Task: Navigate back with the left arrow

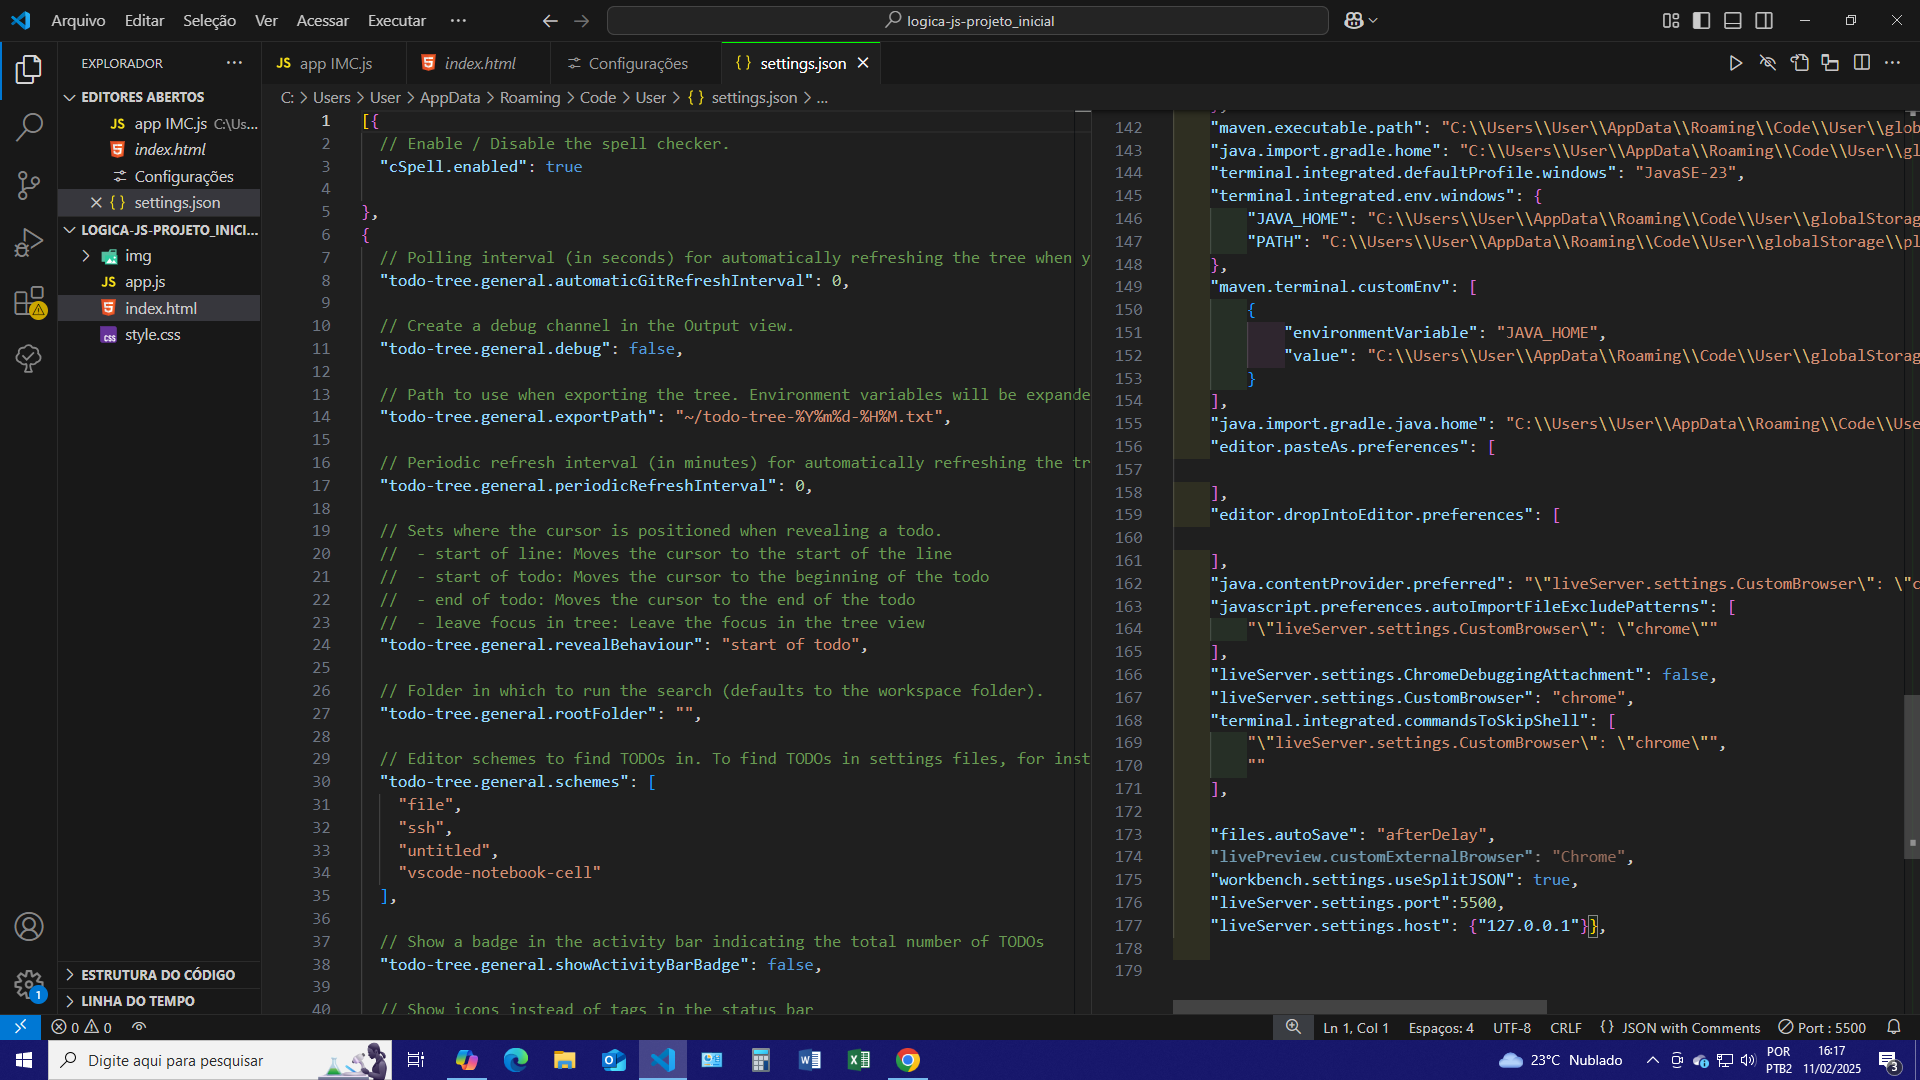Action: 550,20
